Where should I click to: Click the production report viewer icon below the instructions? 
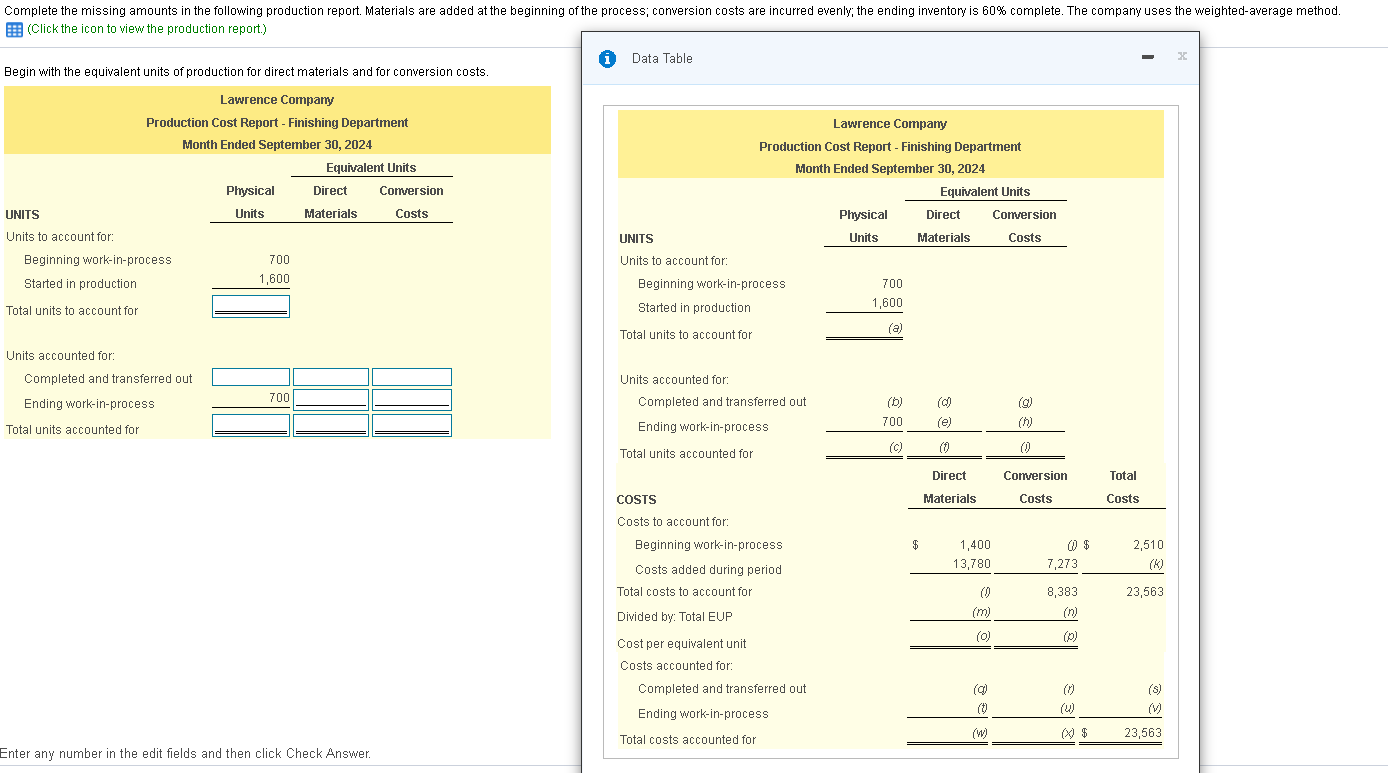click(14, 29)
